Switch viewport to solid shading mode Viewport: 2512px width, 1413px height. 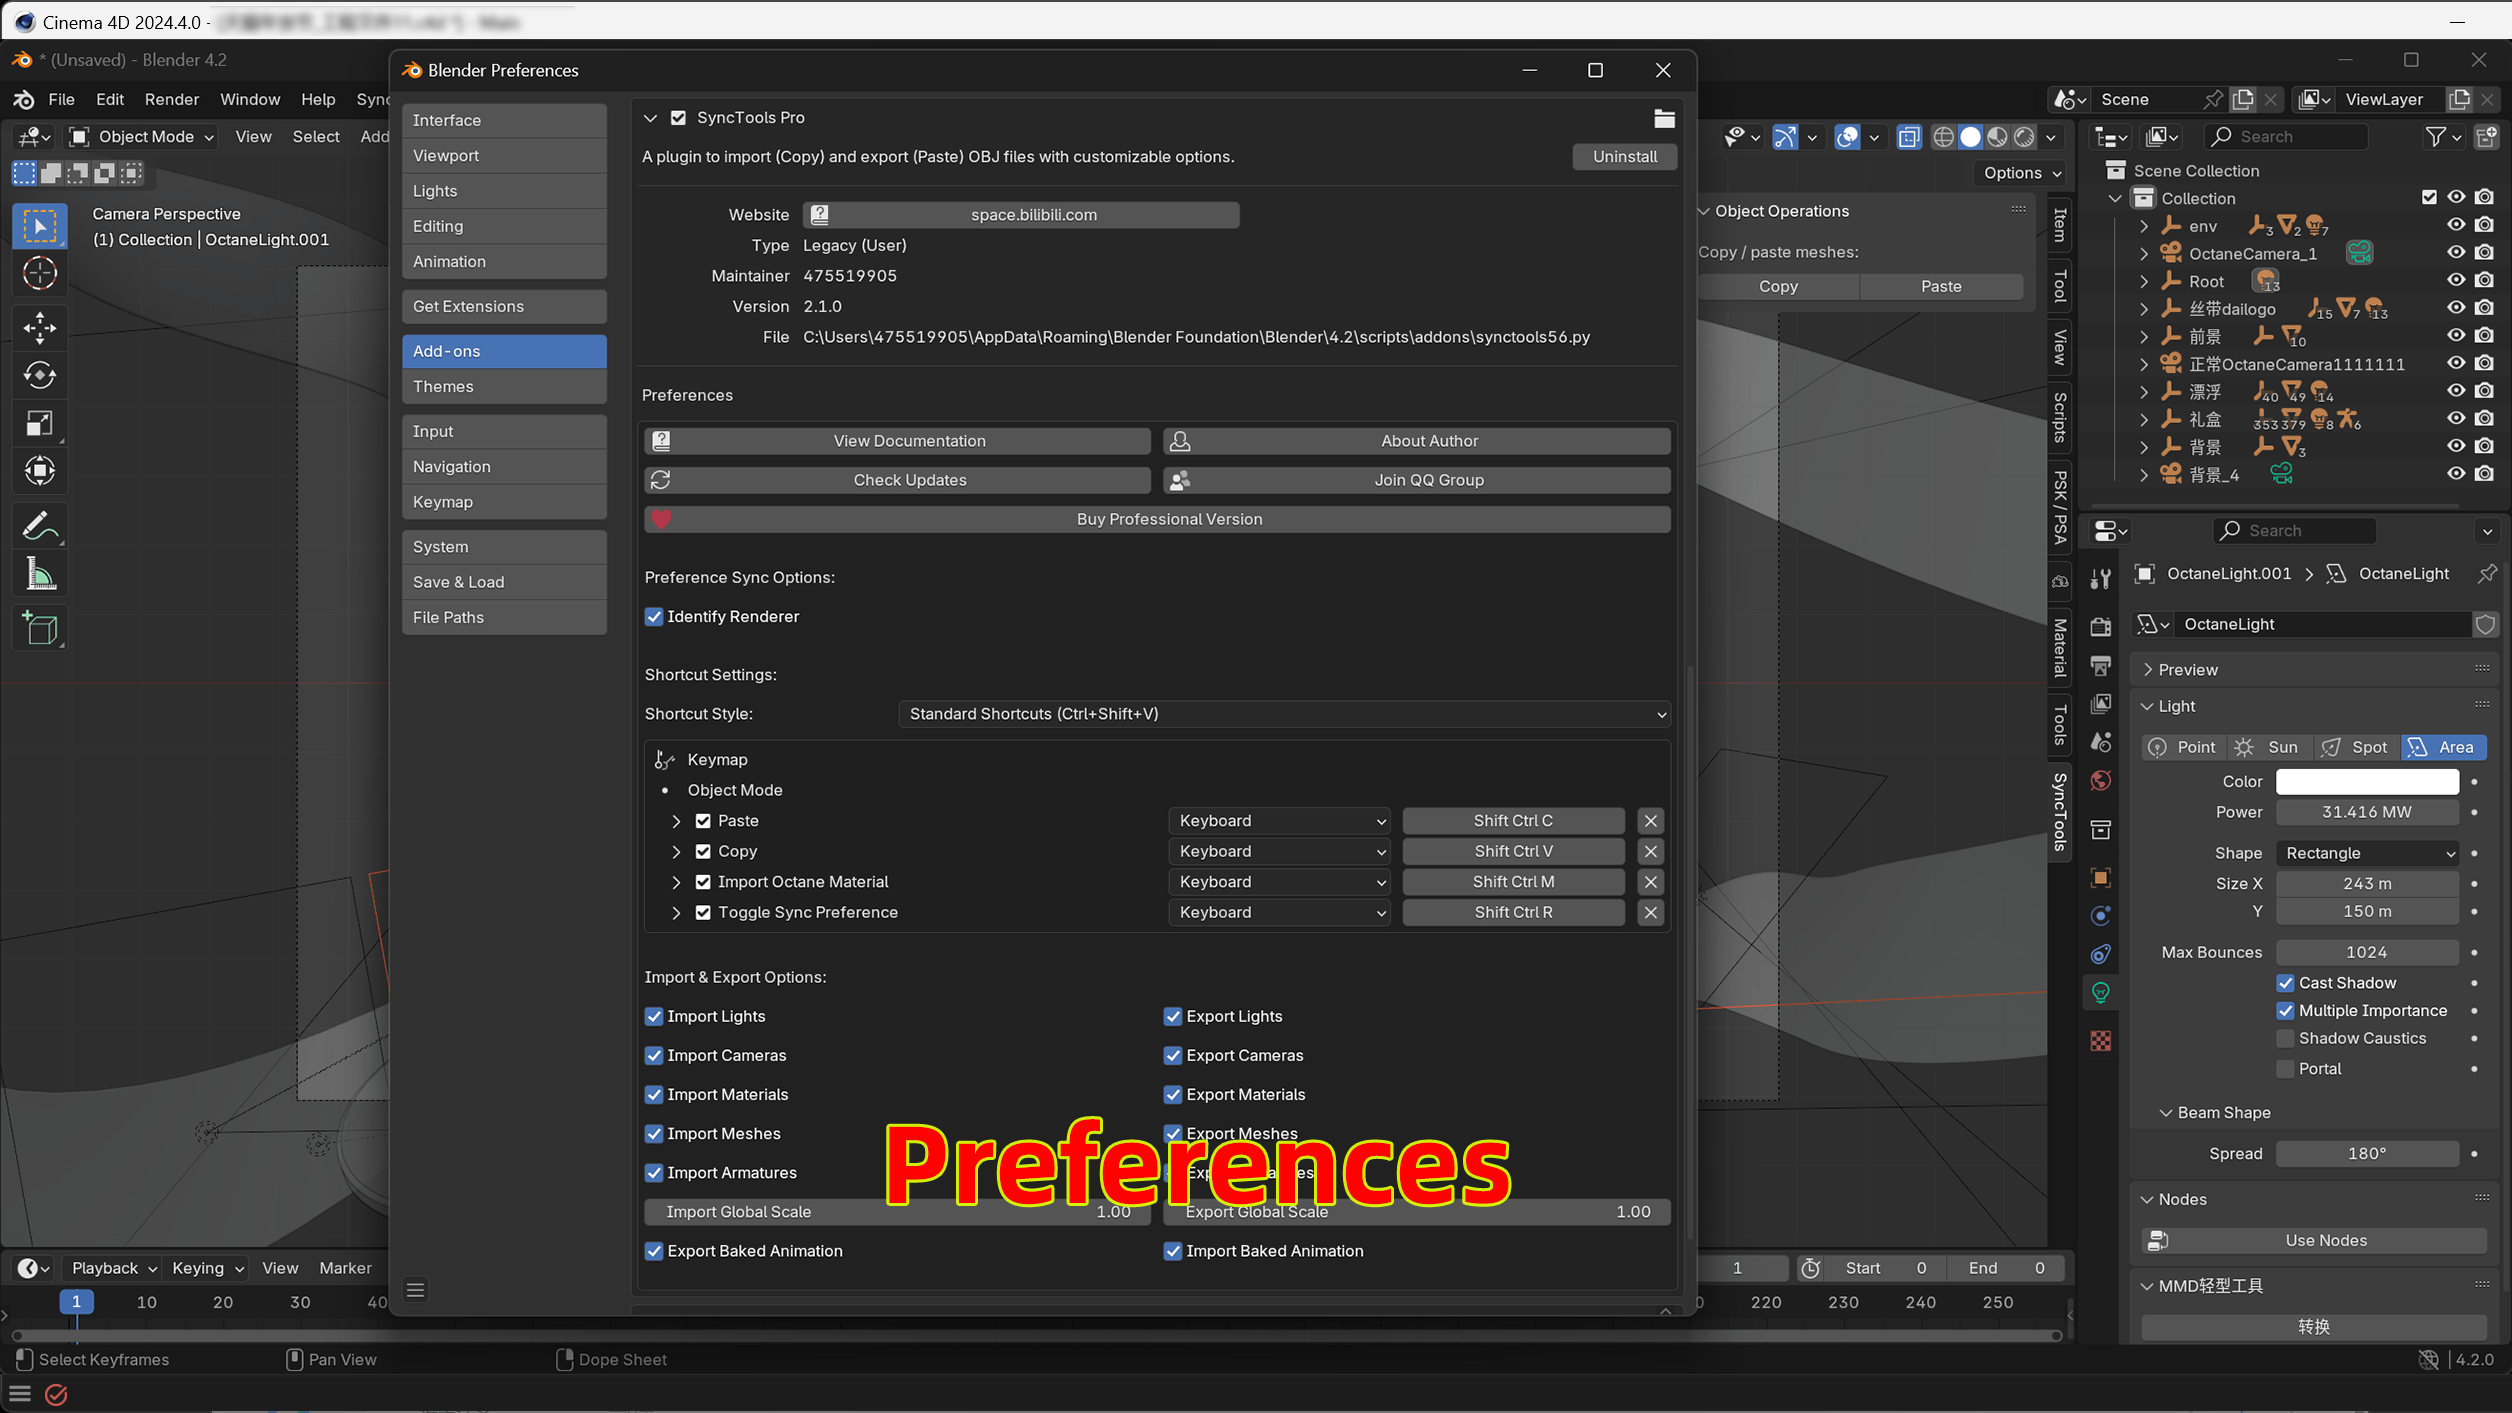pos(1970,137)
